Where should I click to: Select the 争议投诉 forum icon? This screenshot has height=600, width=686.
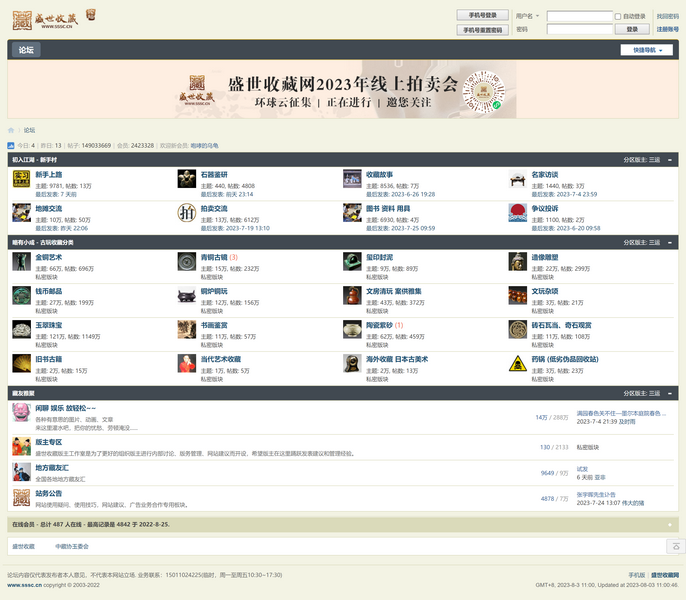517,212
